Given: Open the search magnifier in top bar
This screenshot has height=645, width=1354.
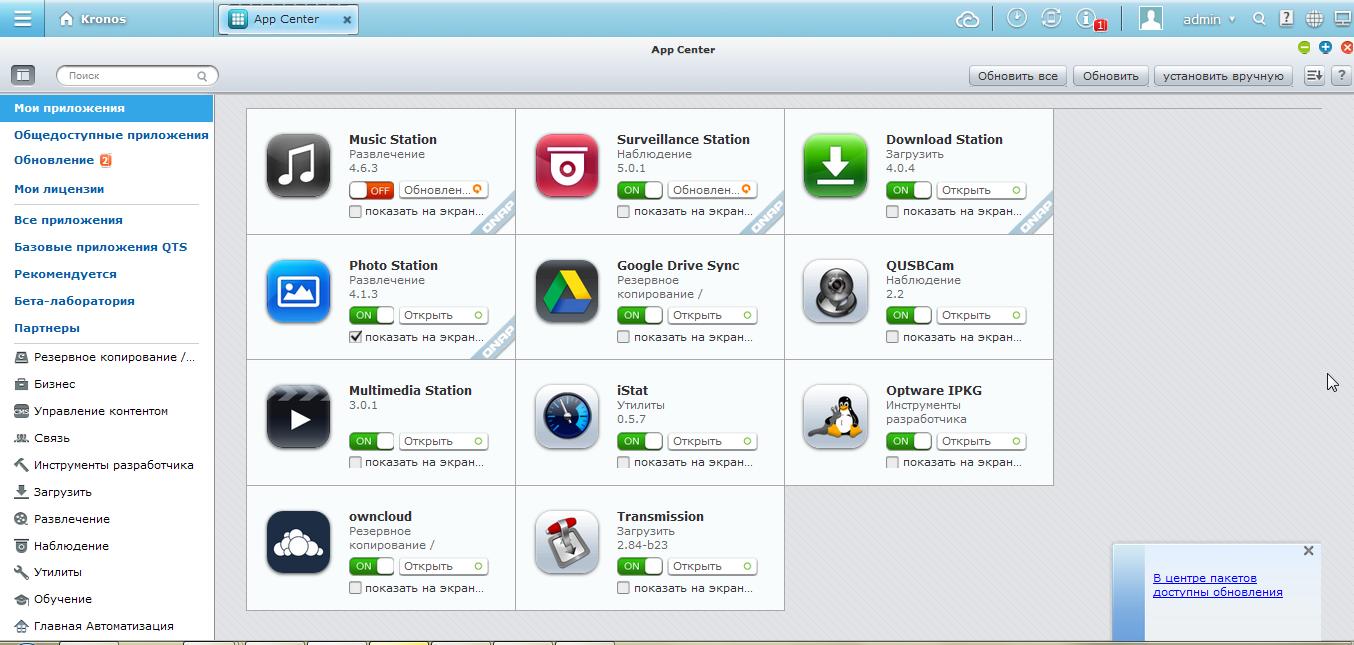Looking at the screenshot, I should pyautogui.click(x=1259, y=19).
